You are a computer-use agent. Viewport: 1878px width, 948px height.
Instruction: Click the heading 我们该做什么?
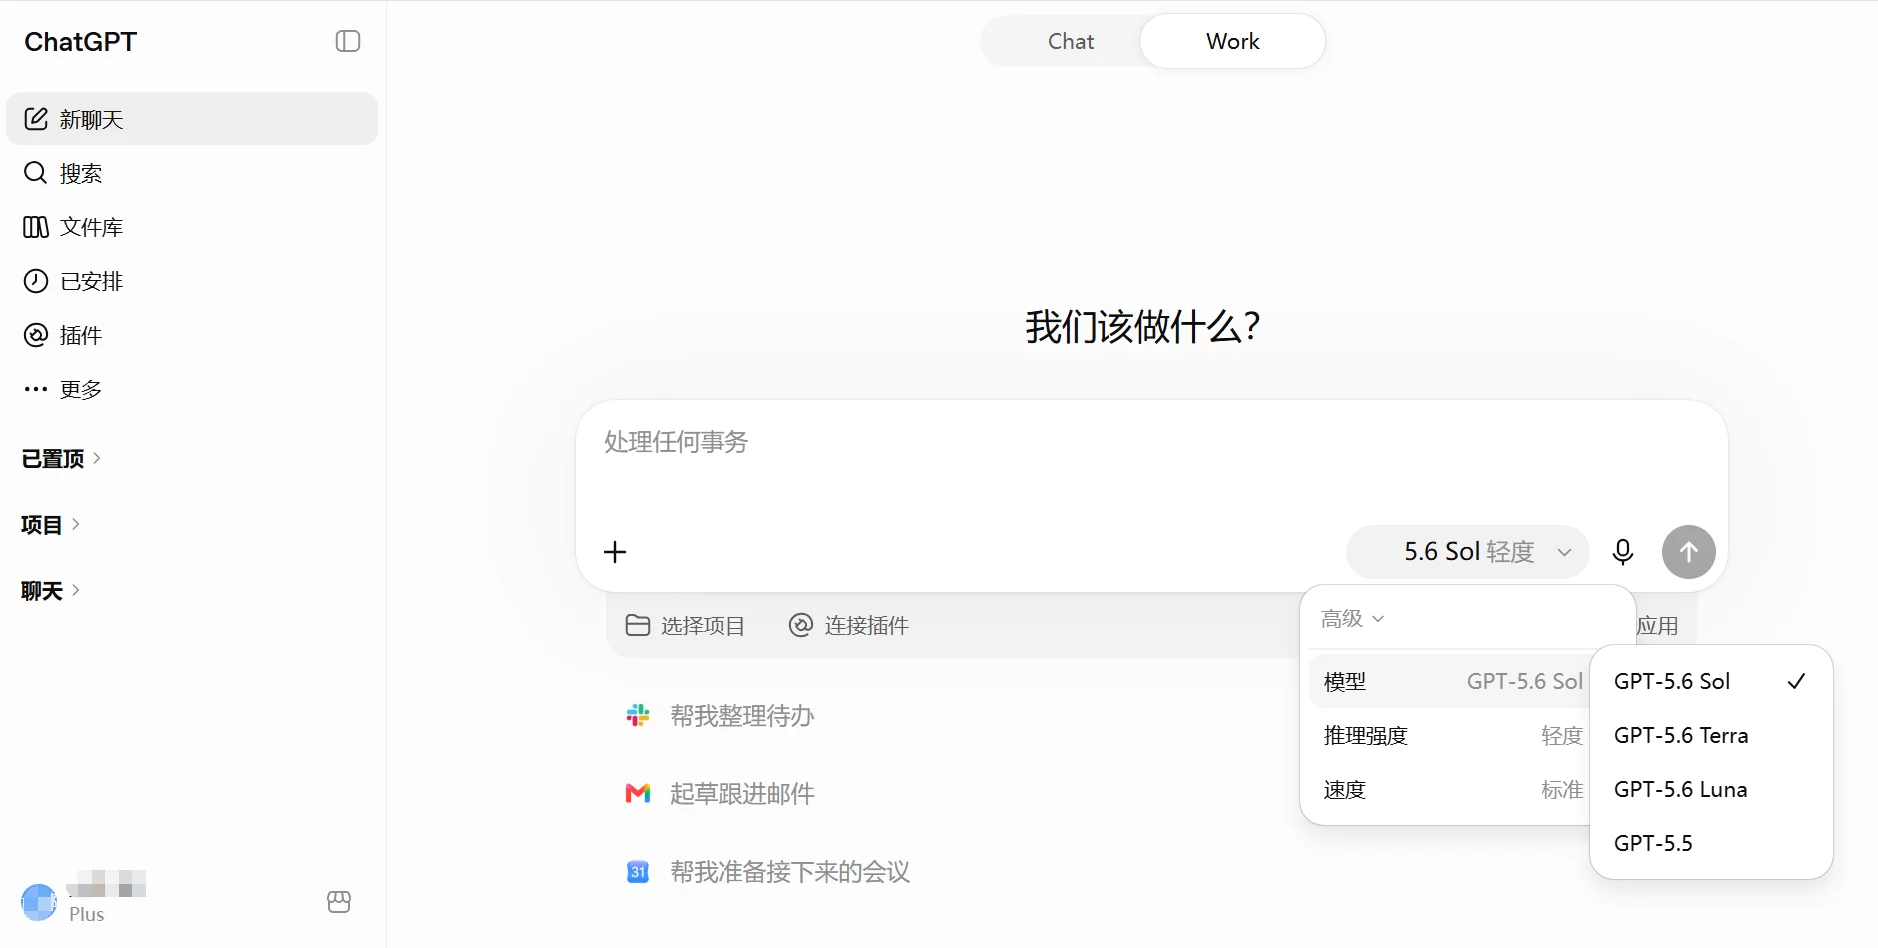pyautogui.click(x=1143, y=327)
